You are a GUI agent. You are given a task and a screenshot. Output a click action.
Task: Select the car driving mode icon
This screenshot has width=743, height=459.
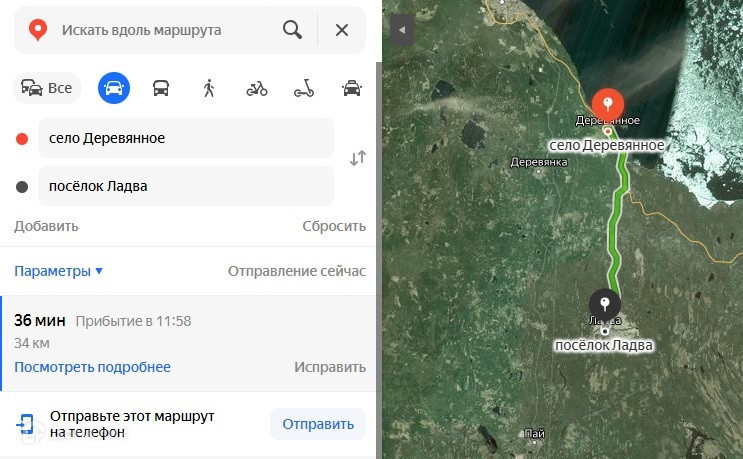[x=114, y=88]
